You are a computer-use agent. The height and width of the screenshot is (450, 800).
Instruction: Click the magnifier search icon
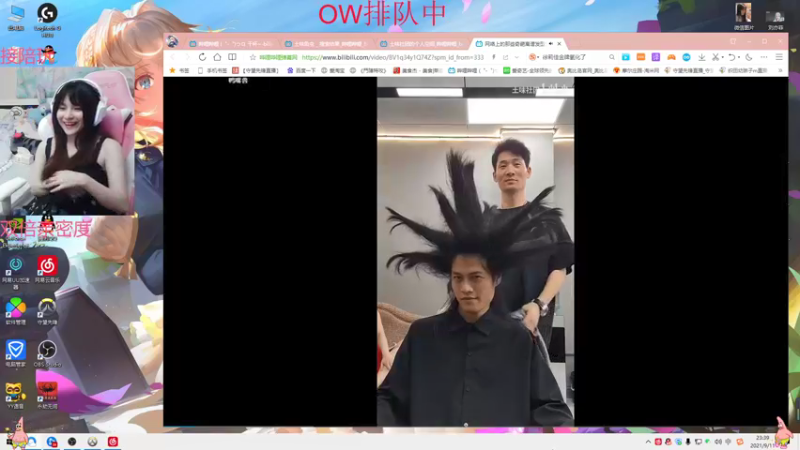(612, 57)
